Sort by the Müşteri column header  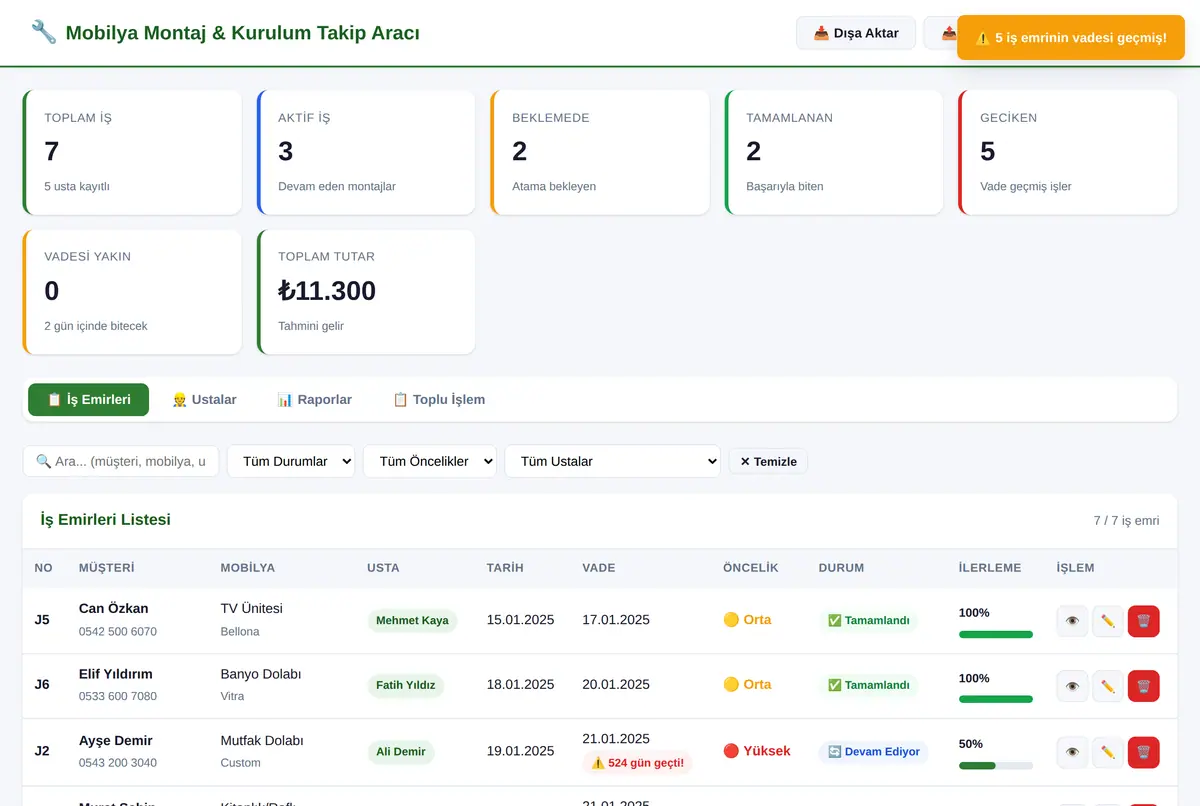[106, 567]
